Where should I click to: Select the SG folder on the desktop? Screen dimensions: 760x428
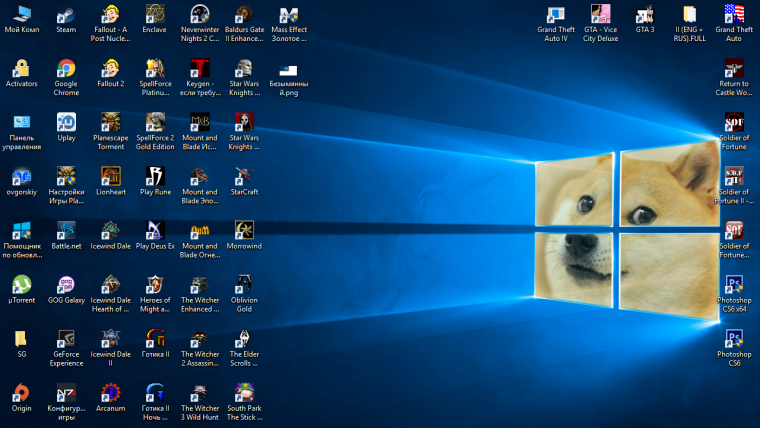pos(21,338)
